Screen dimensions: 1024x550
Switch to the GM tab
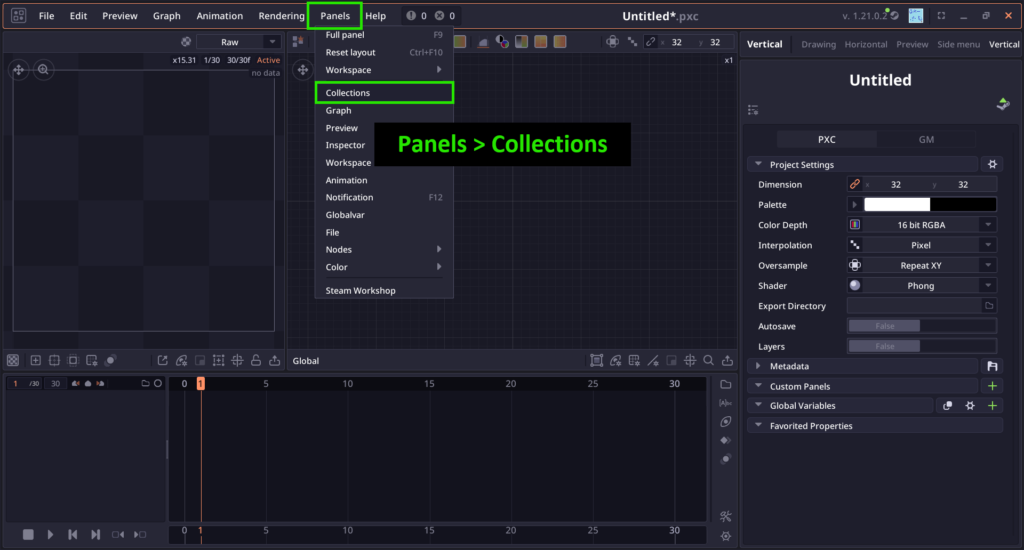(x=926, y=139)
